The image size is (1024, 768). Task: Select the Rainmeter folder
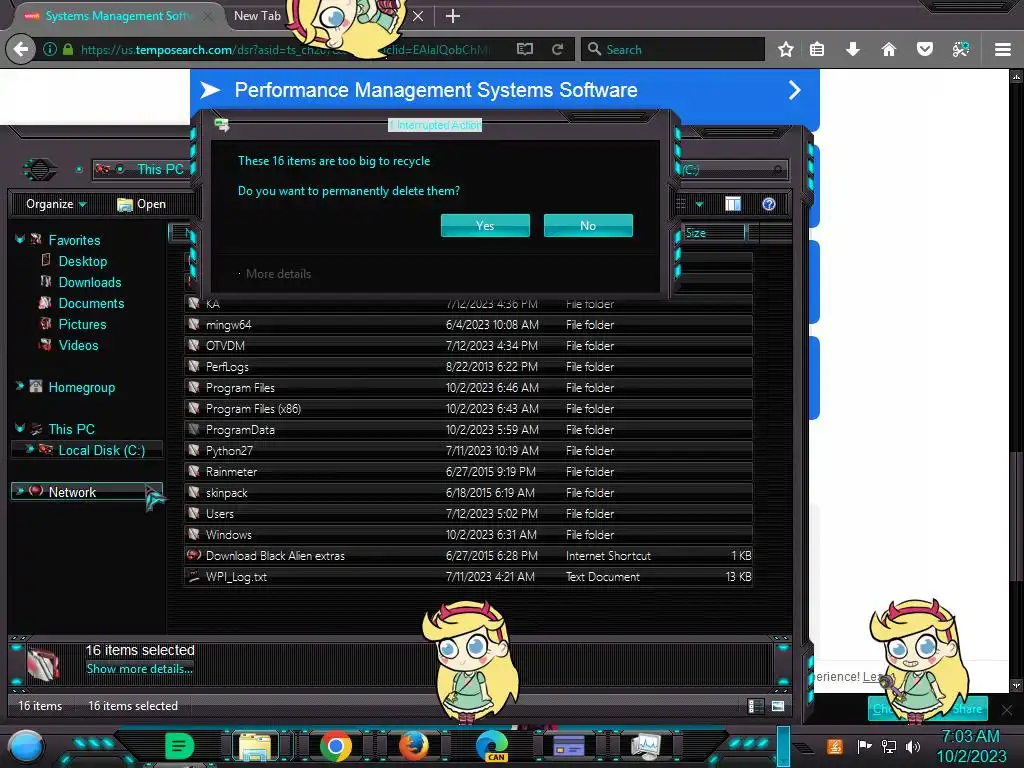pos(468,472)
